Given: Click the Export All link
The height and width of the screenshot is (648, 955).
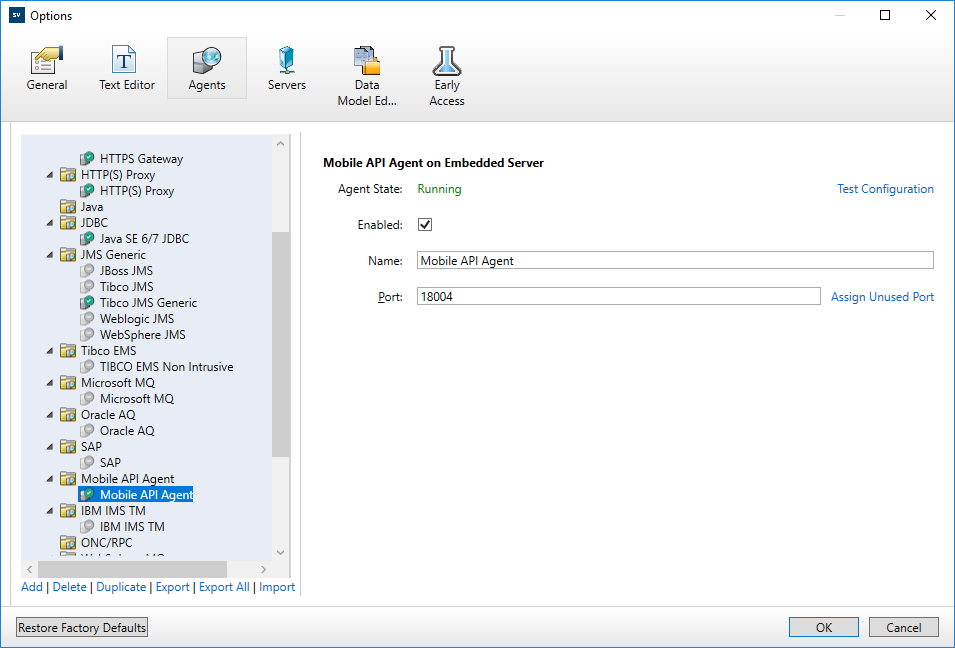Looking at the screenshot, I should coord(224,587).
